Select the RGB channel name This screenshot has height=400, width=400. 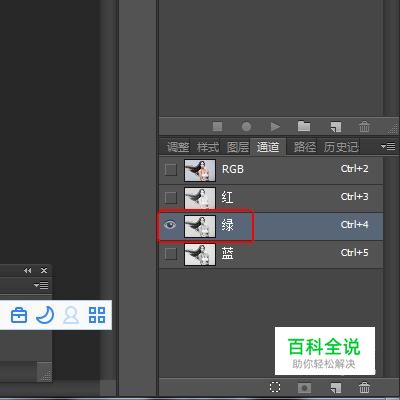(233, 169)
